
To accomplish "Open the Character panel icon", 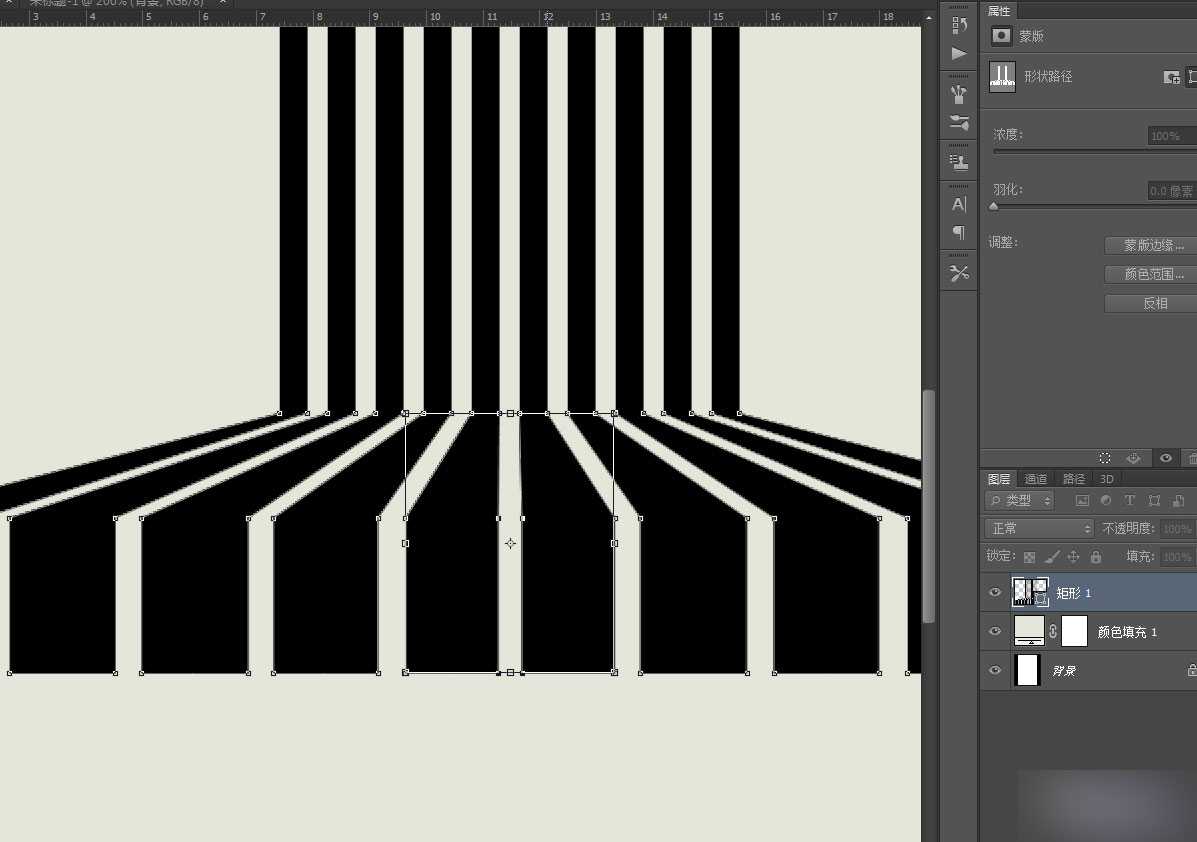I will click(959, 204).
